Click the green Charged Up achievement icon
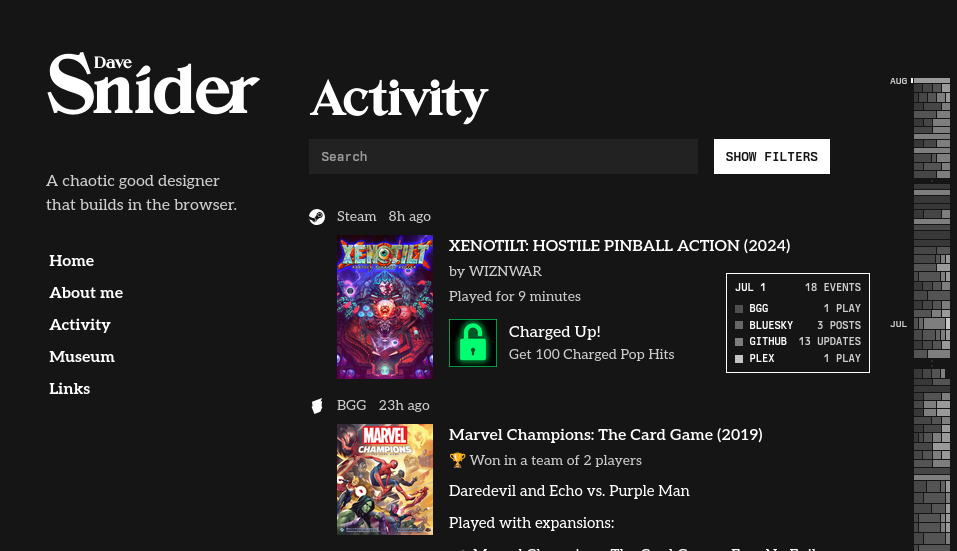The width and height of the screenshot is (957, 551). (473, 343)
